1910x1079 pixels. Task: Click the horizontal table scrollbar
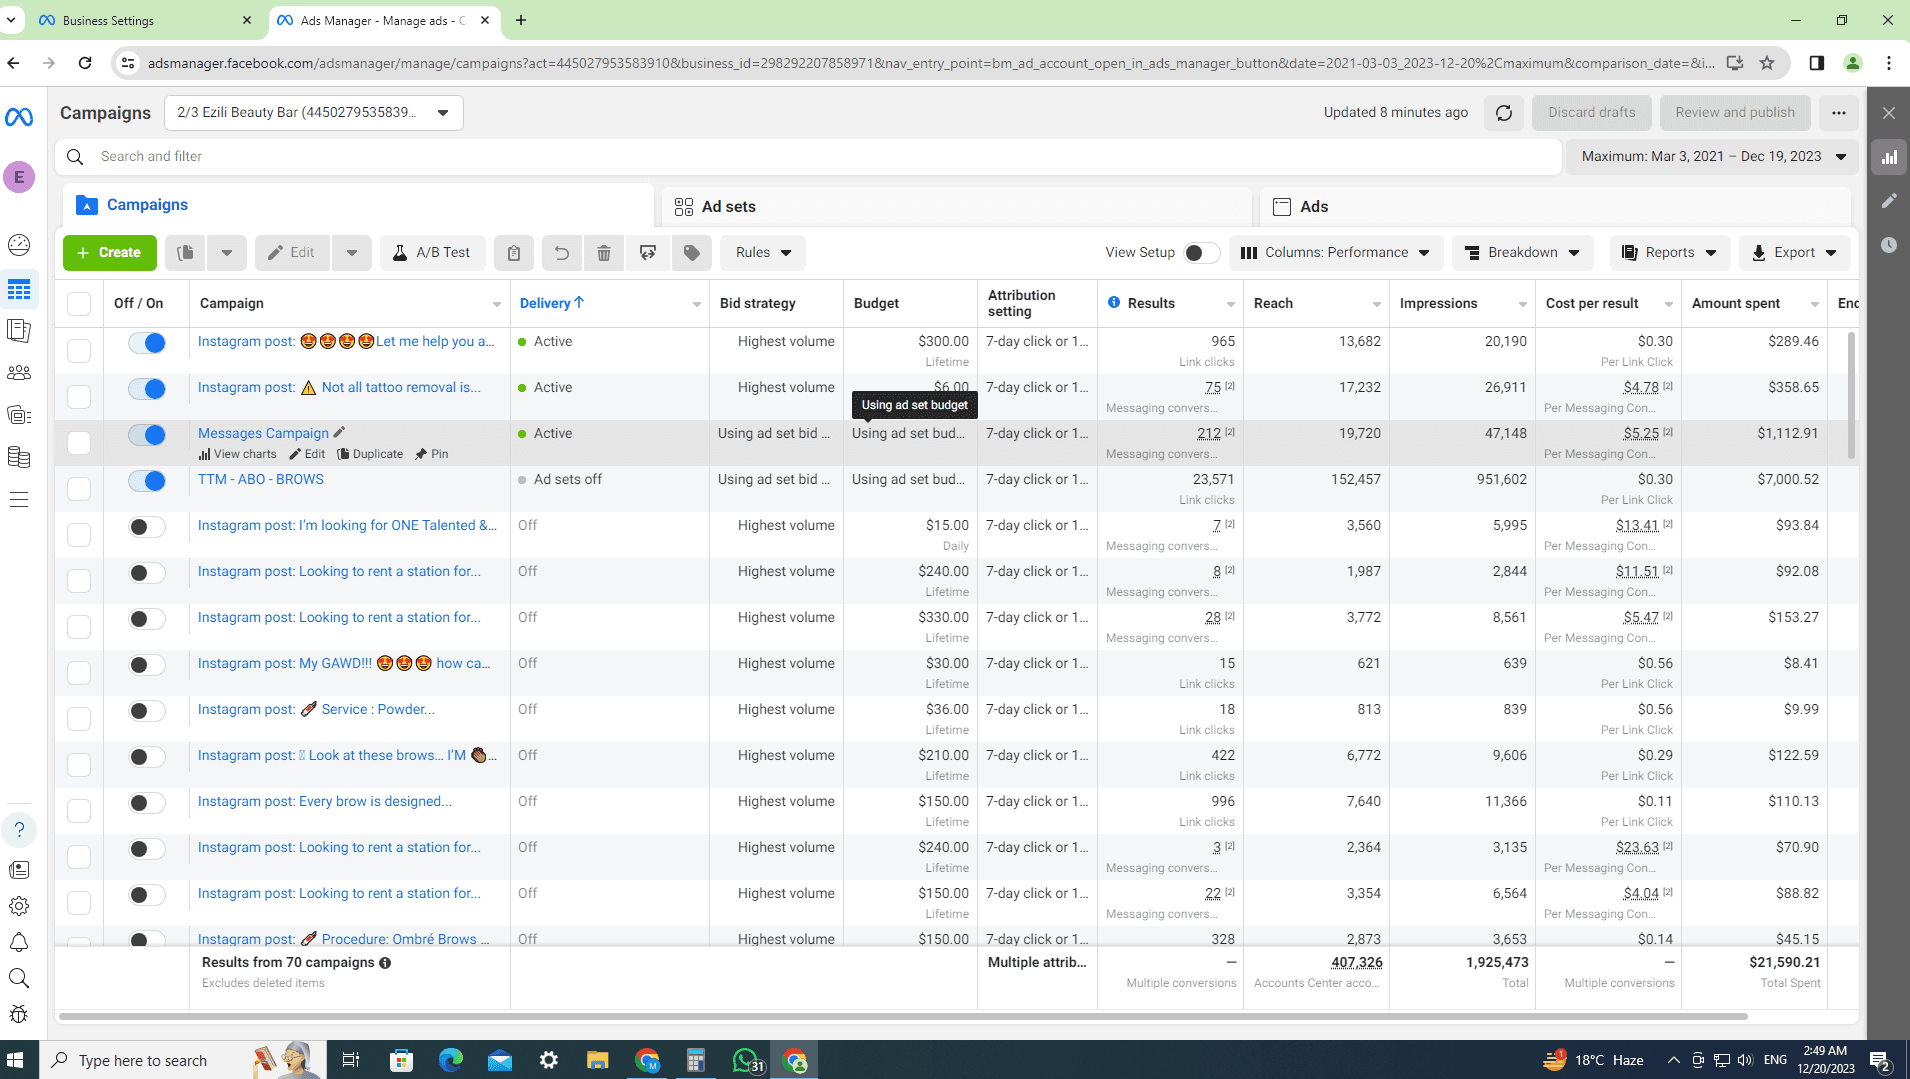point(903,1017)
